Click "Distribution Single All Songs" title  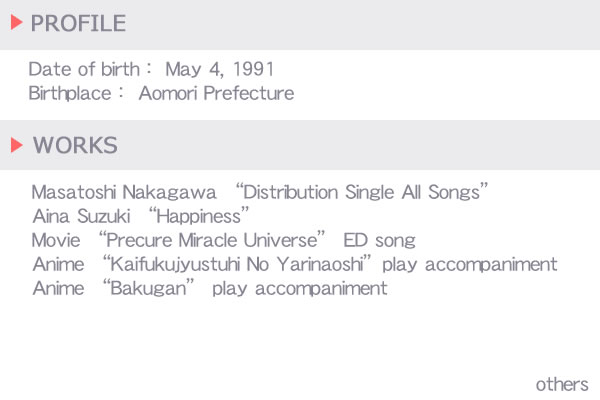pyautogui.click(x=362, y=191)
